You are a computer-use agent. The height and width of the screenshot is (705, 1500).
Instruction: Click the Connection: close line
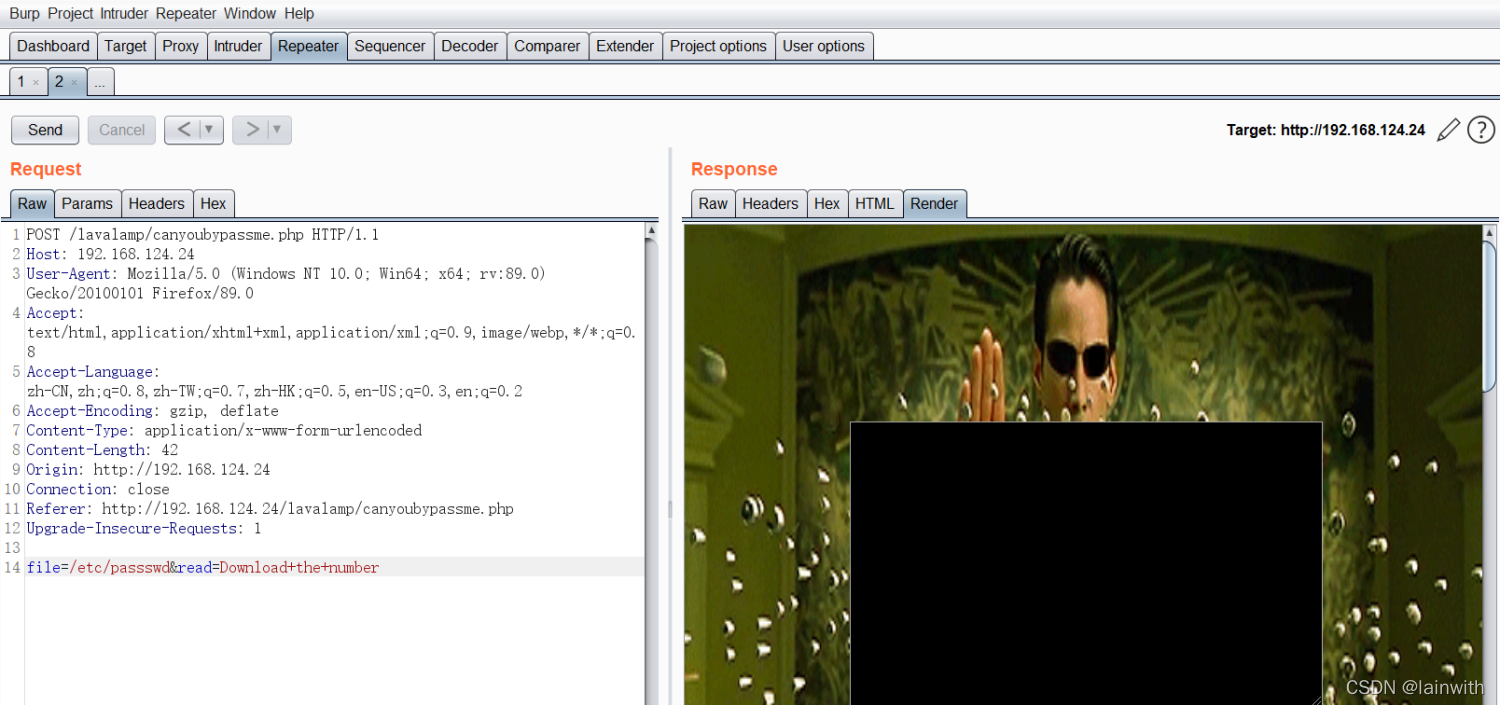click(98, 489)
